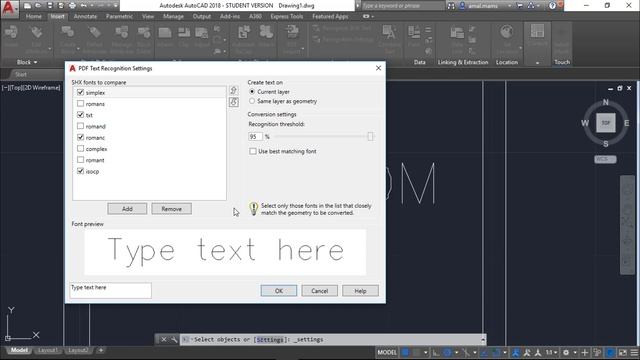Expand Block panel dropdown in ribbon
This screenshot has height=360, width=640.
(27, 62)
